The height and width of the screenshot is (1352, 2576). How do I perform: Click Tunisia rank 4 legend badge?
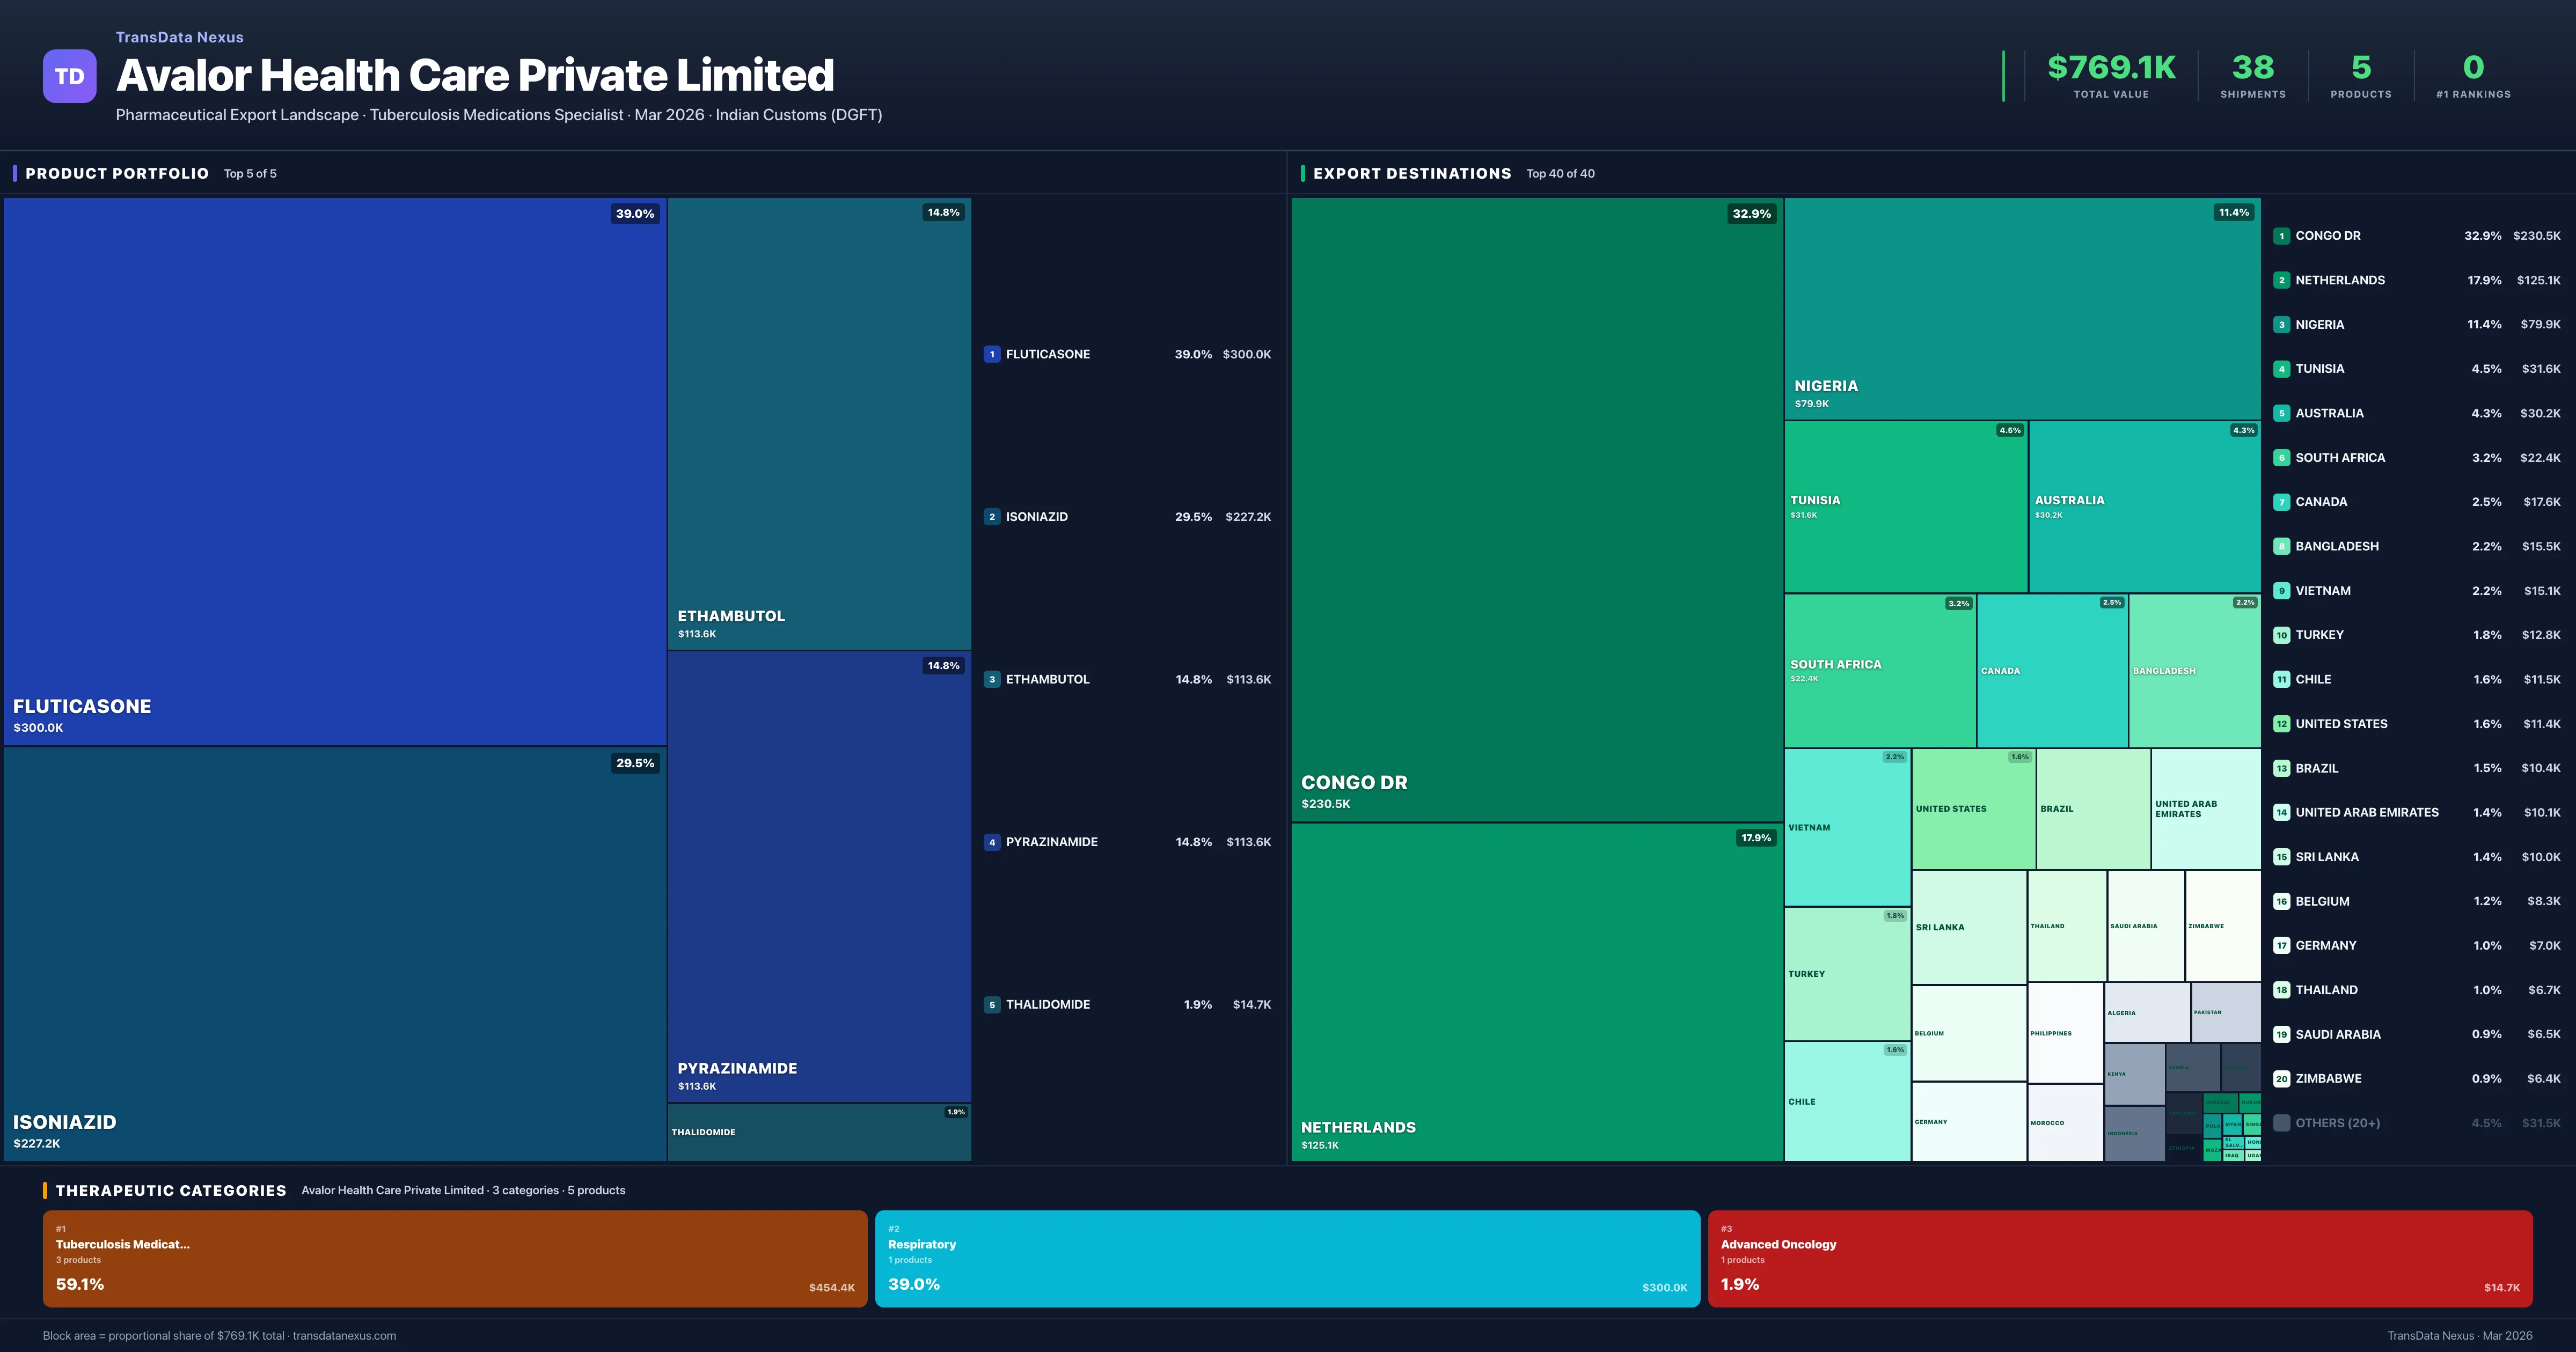pos(2281,369)
